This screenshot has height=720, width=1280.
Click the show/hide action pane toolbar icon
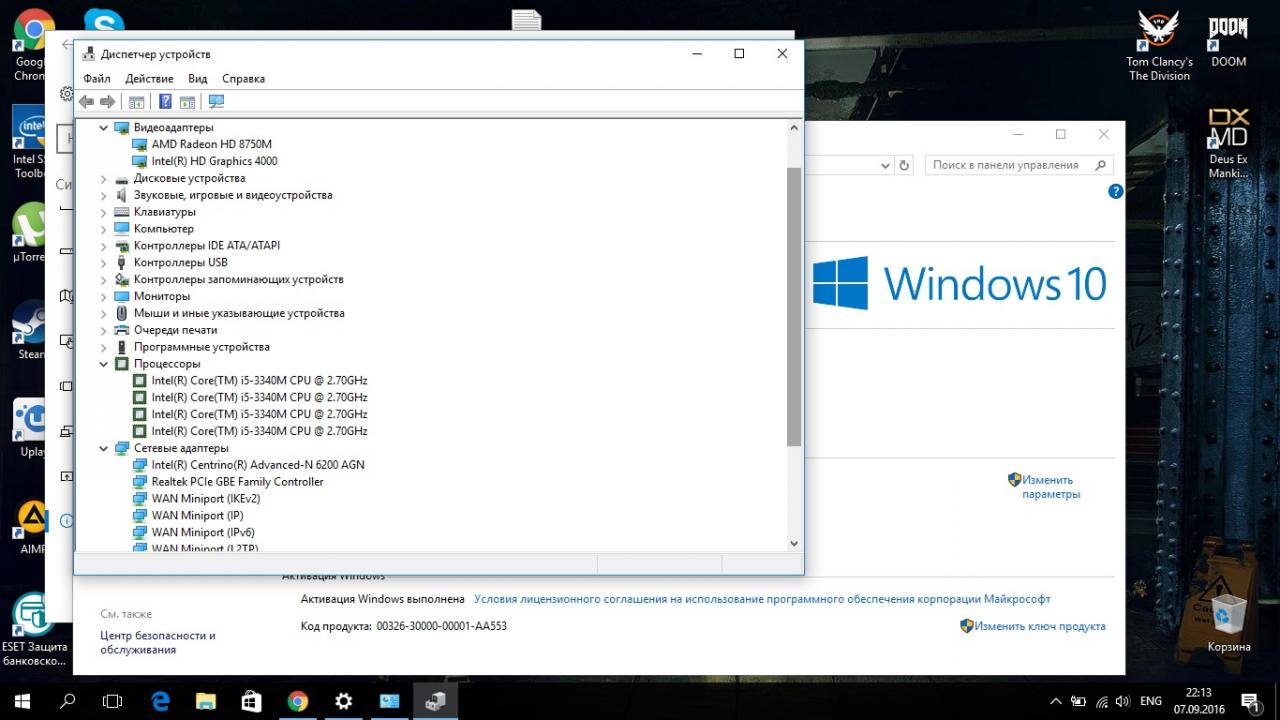(187, 102)
